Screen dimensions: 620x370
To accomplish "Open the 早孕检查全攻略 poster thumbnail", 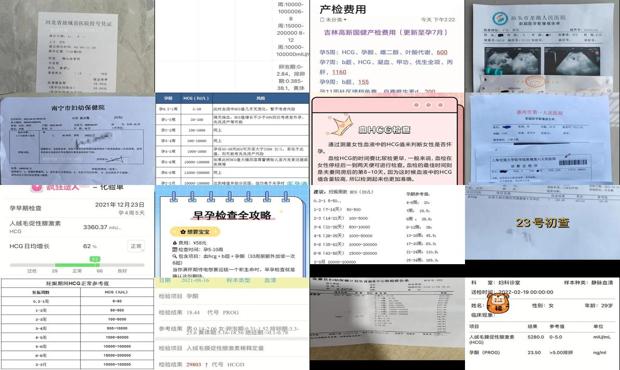I will coord(232,231).
